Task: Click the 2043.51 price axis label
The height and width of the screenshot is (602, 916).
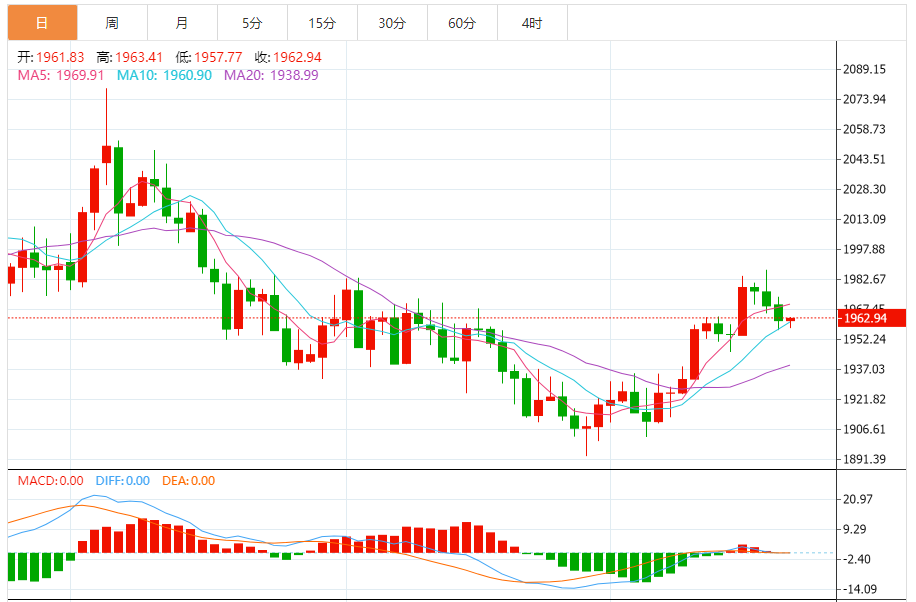Action: pos(864,159)
